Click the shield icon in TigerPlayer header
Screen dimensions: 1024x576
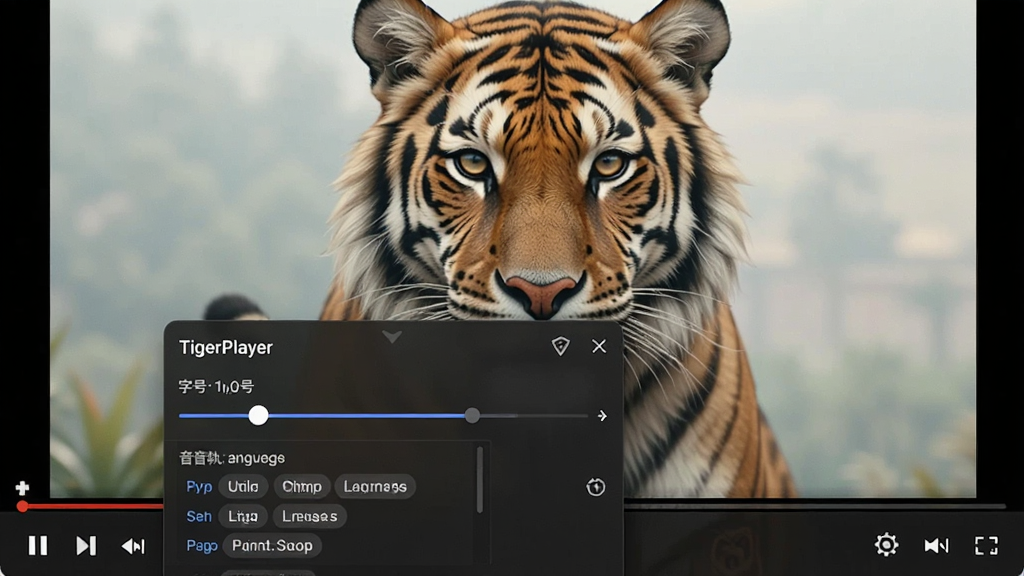coord(560,346)
